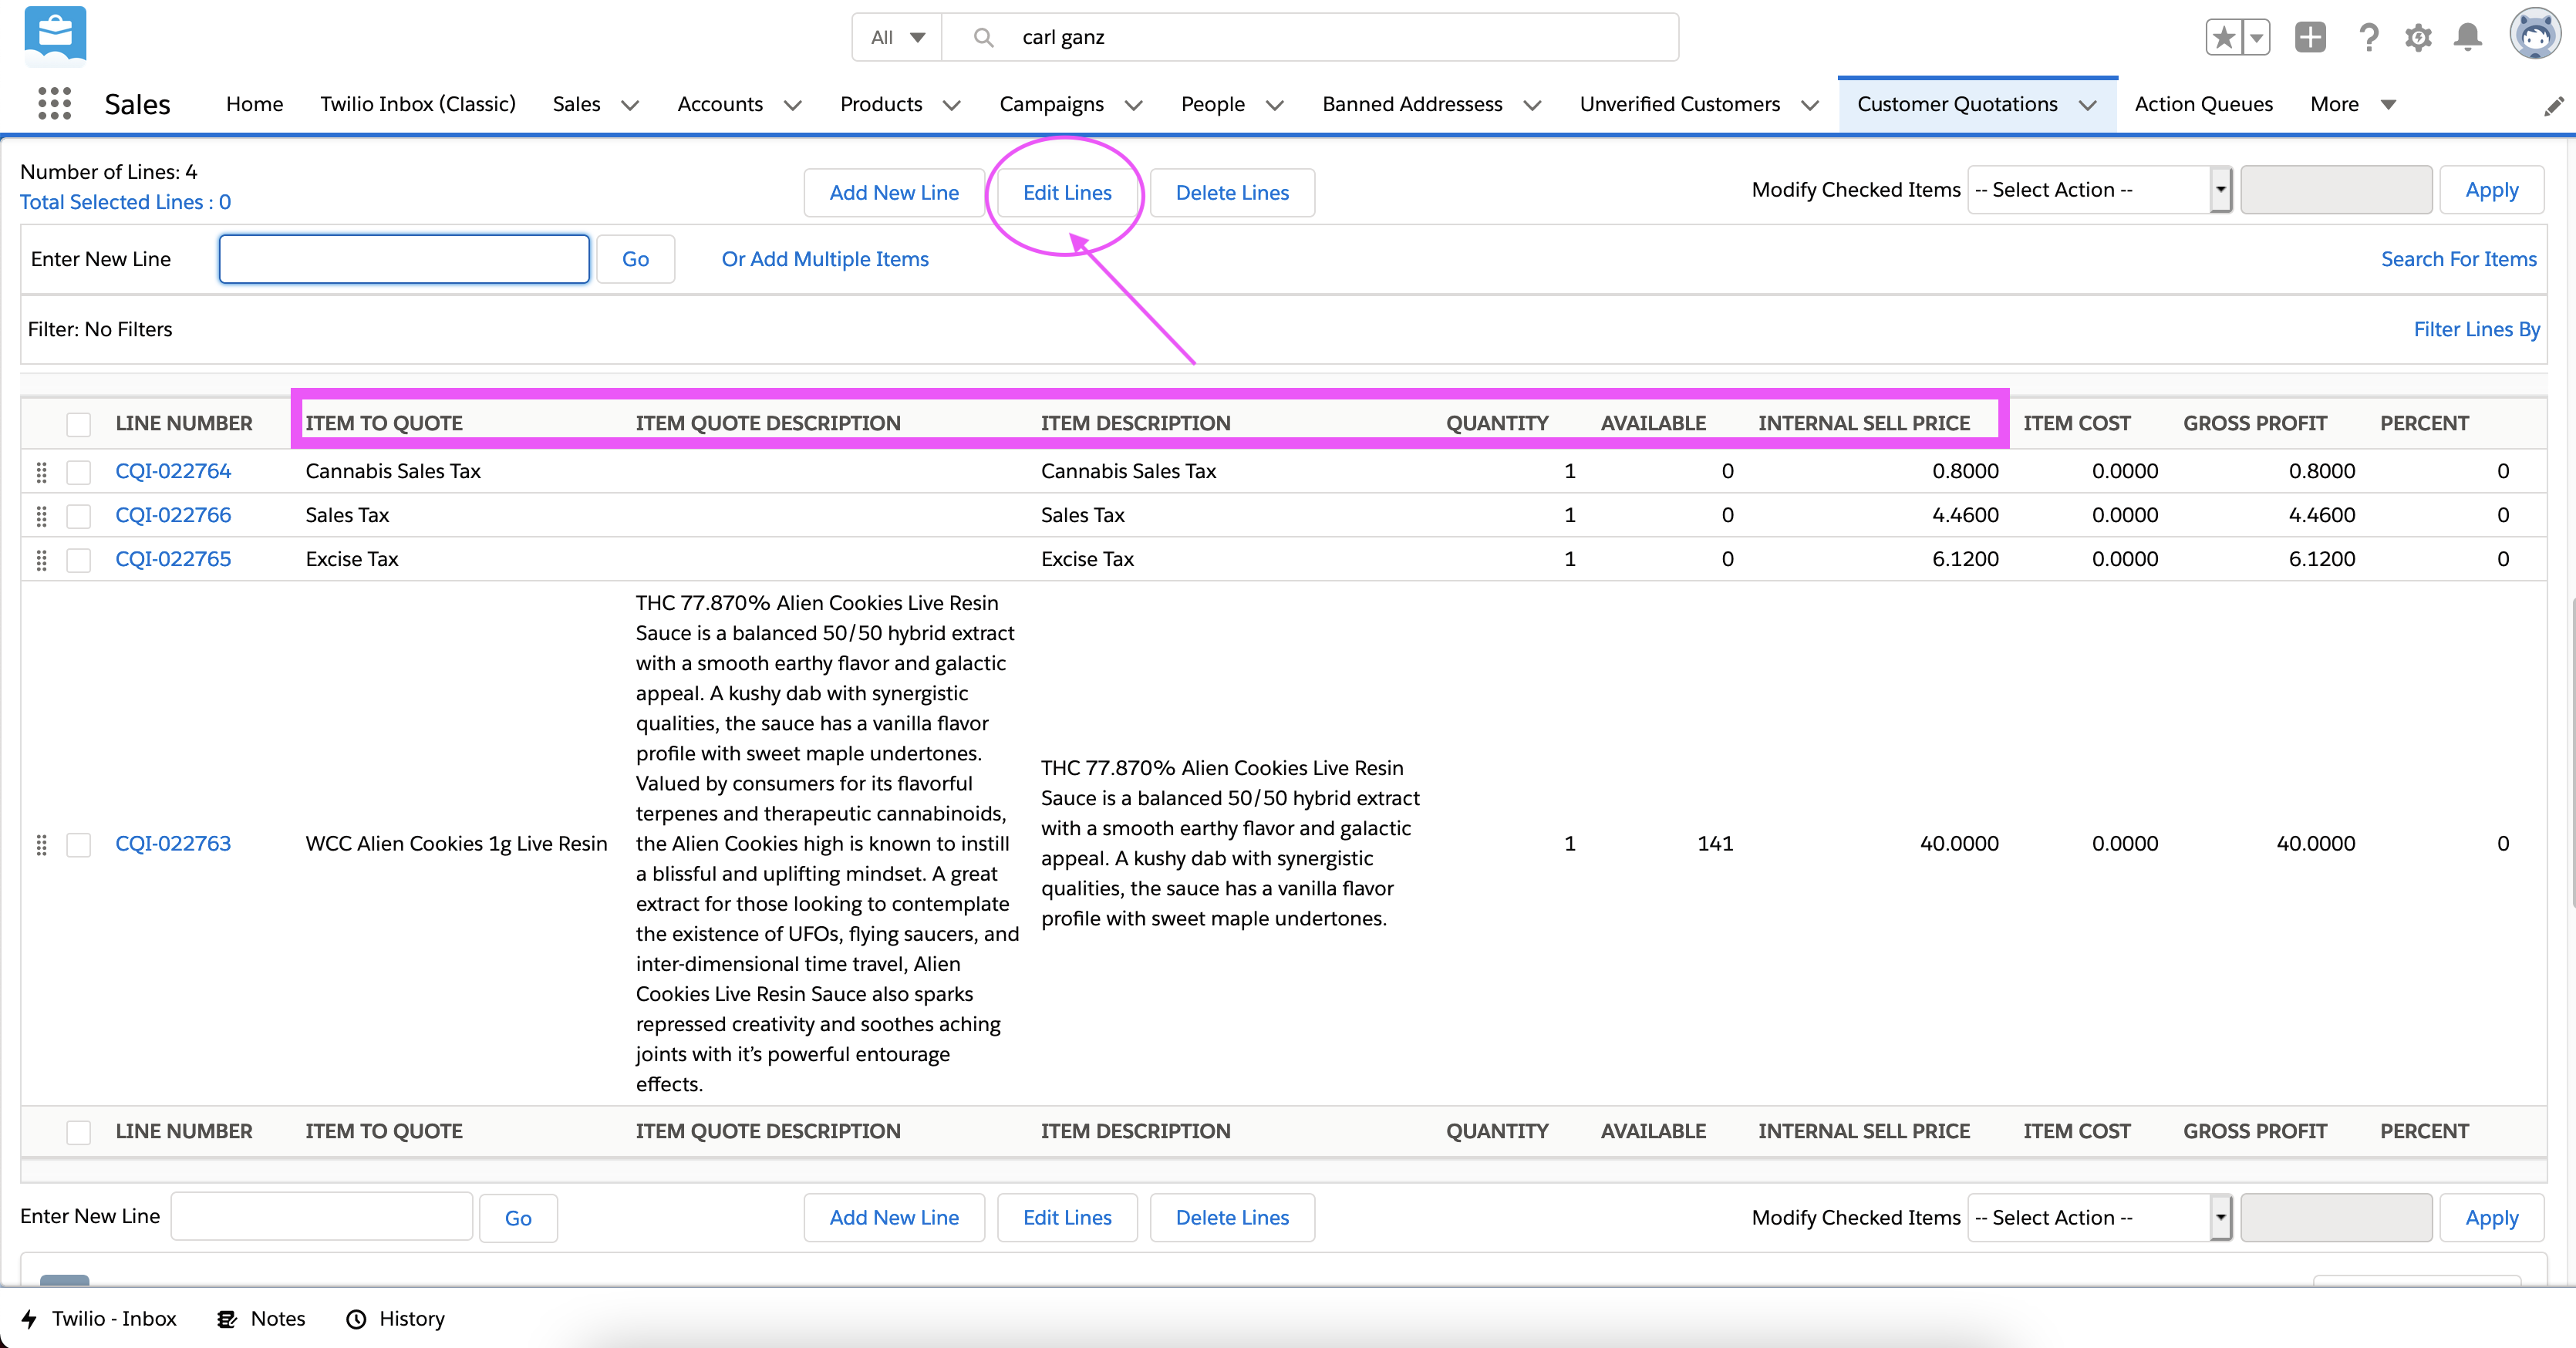Click Filter Lines By link
This screenshot has height=1348, width=2576.
2476,329
